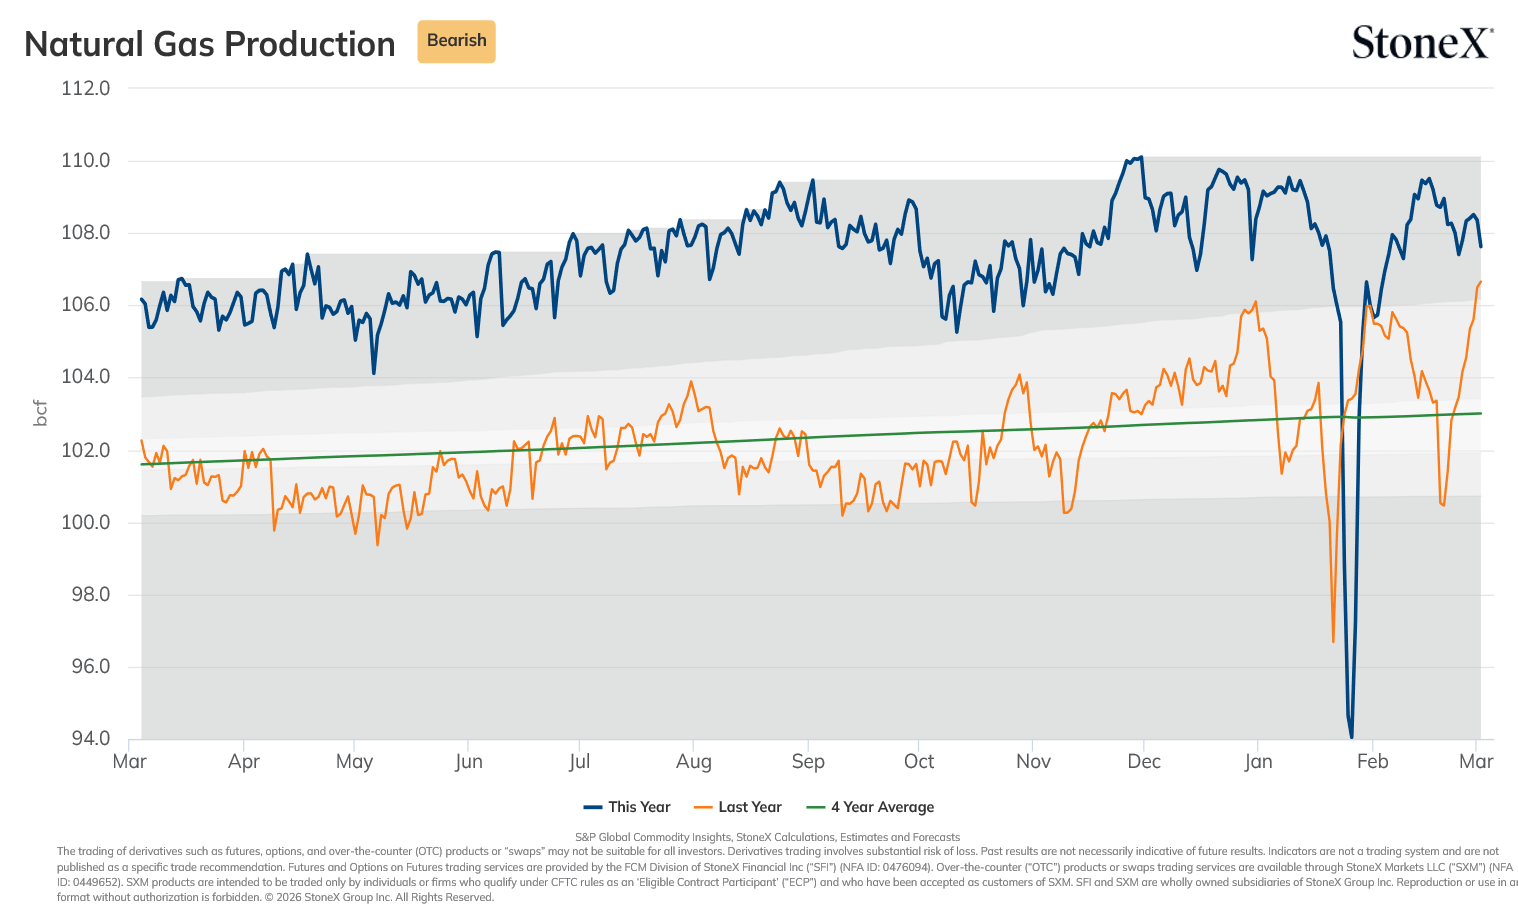Click the Bearish sentiment badge
Image resolution: width=1518 pixels, height=911 pixels.
pos(456,41)
